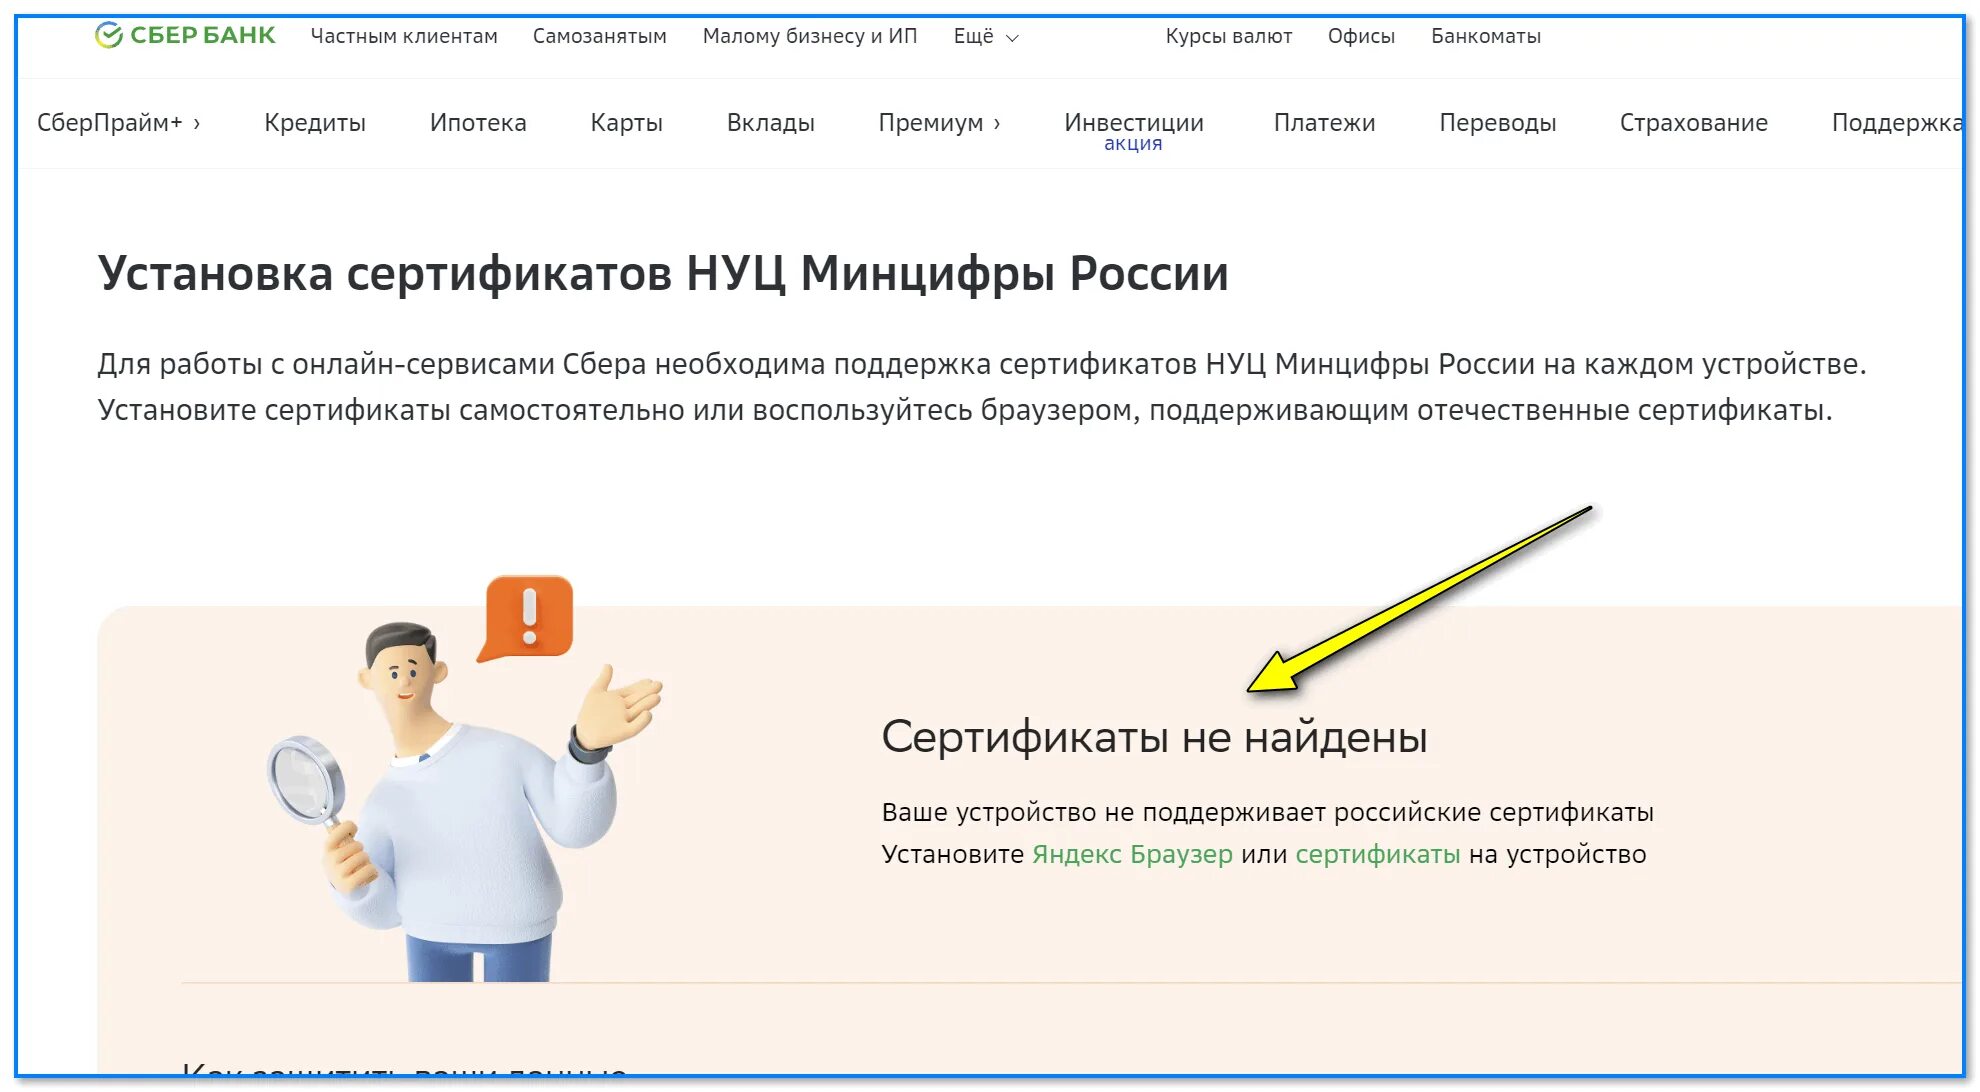1980x1092 pixels.
Task: Expand the Ещё dropdown menu
Action: (x=986, y=36)
